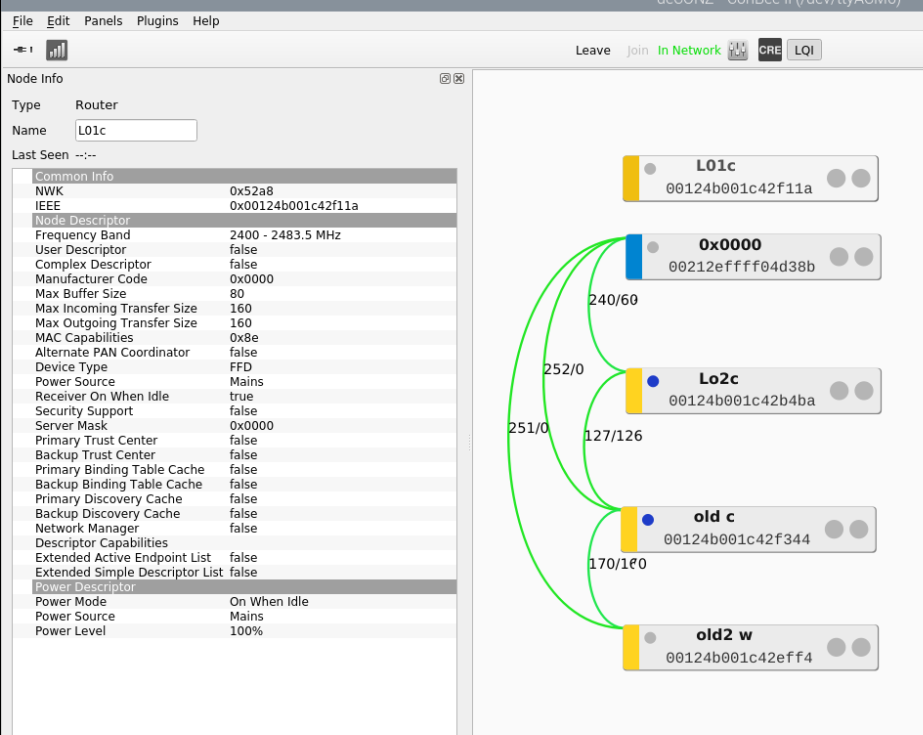This screenshot has height=735, width=923.
Task: Click the 251/0 link quality label
Action: point(528,428)
